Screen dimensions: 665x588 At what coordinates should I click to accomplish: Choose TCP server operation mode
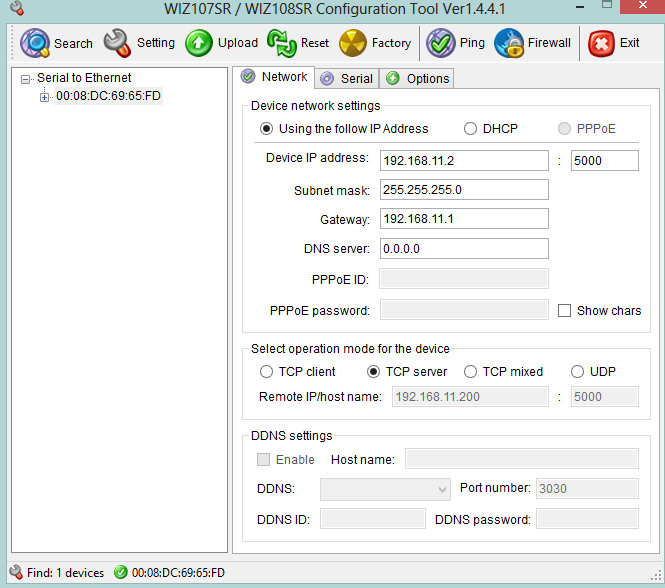tap(374, 372)
